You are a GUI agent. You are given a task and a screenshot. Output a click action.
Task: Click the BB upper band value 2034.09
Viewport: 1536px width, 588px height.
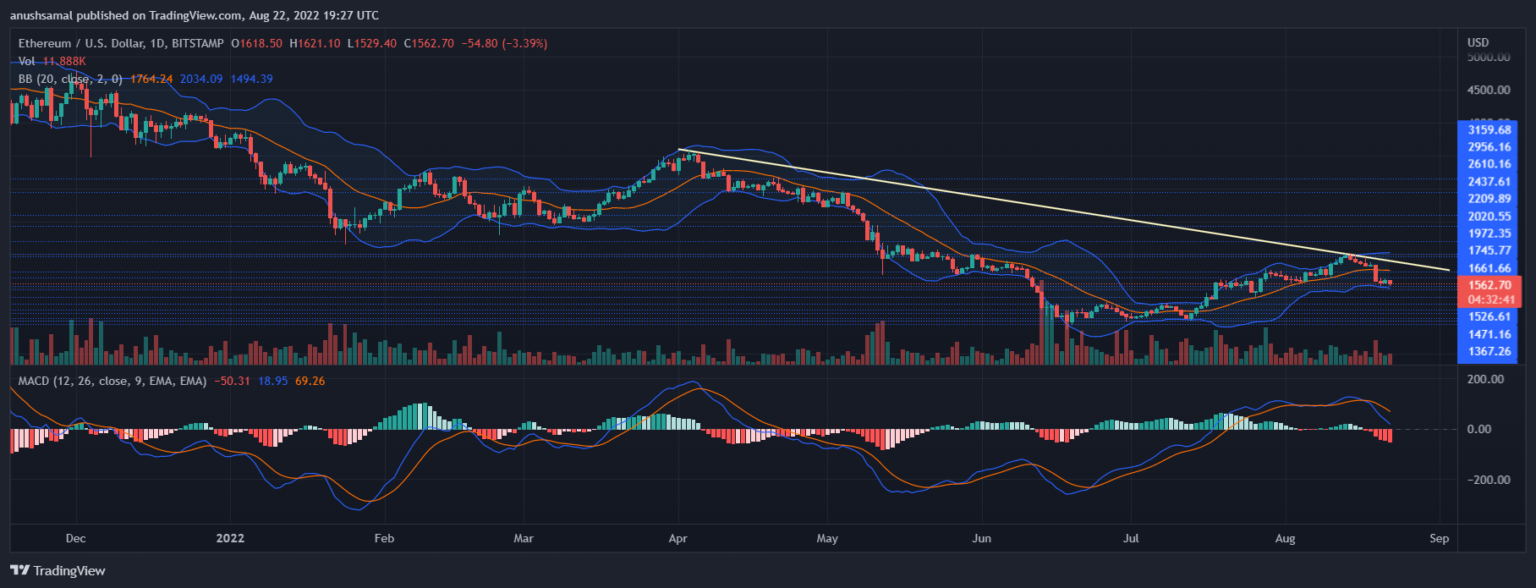pyautogui.click(x=201, y=79)
